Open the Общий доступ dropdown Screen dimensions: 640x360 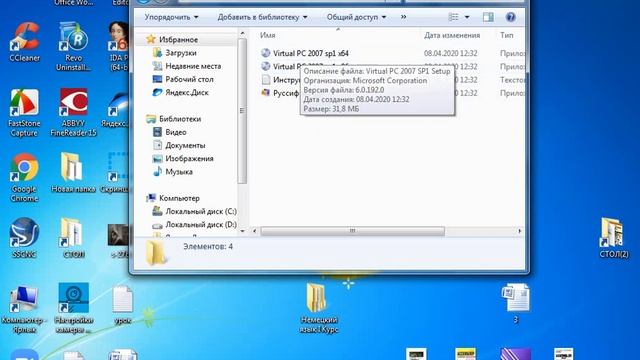pos(356,17)
